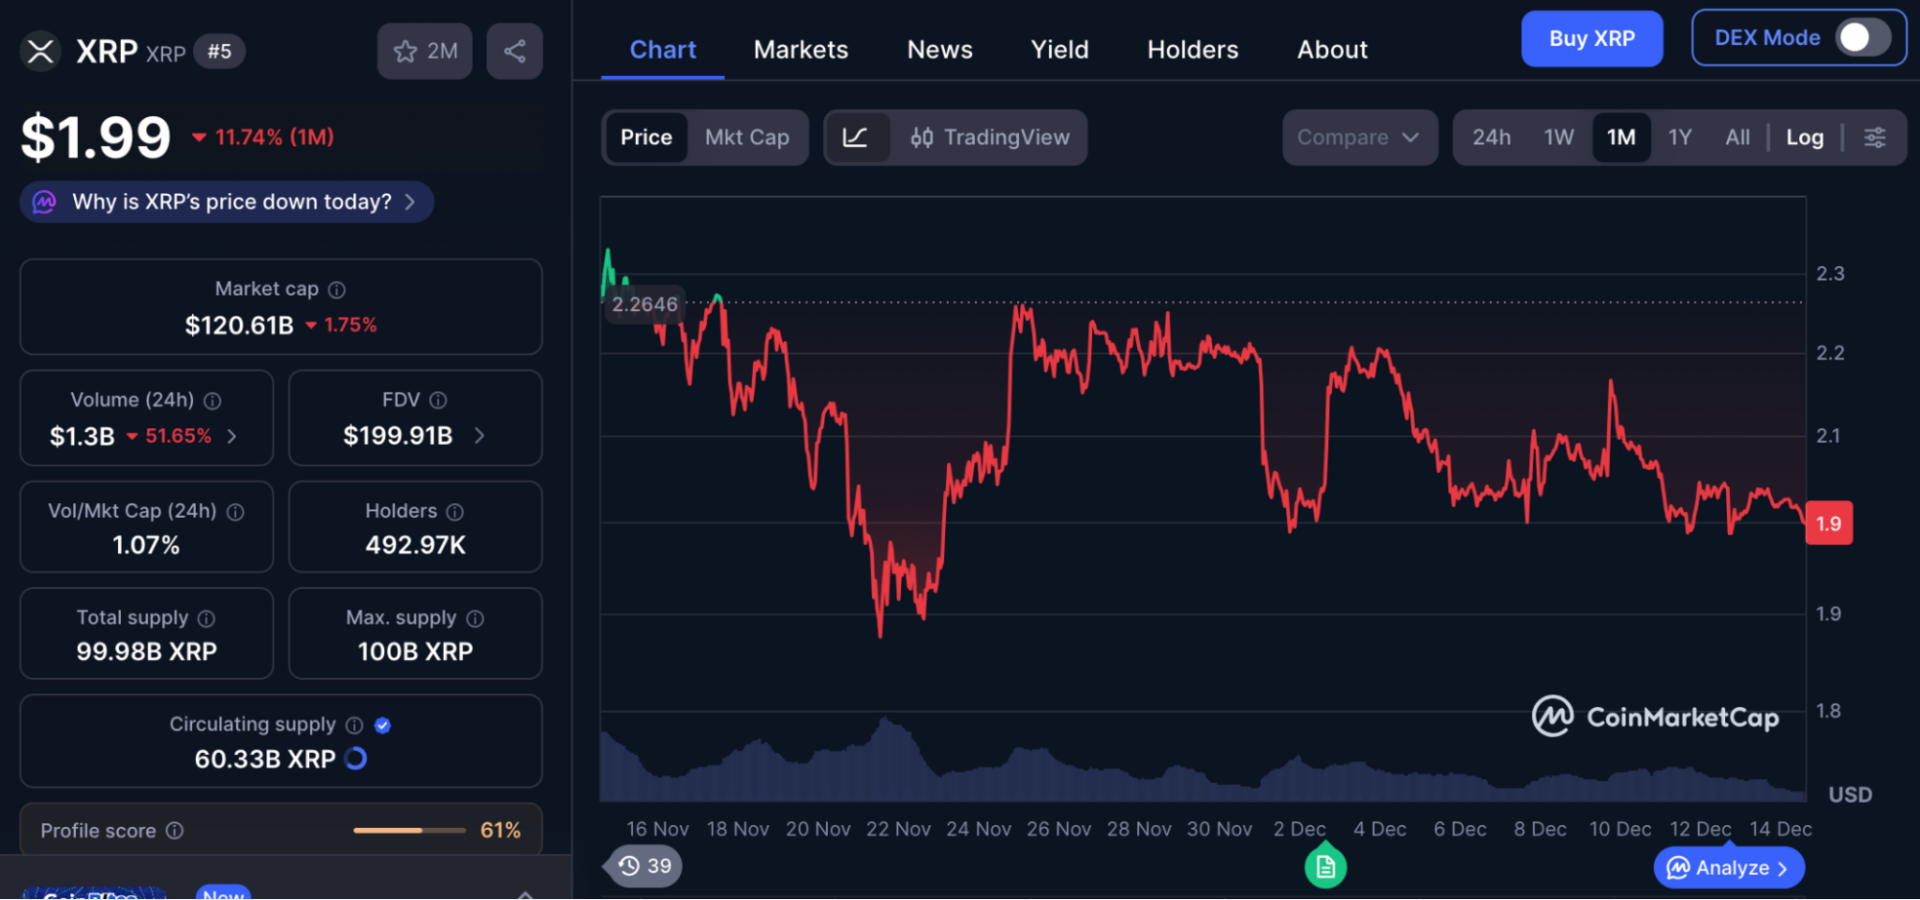Switch to the Markets tab
Image resolution: width=1920 pixels, height=900 pixels.
pyautogui.click(x=800, y=49)
